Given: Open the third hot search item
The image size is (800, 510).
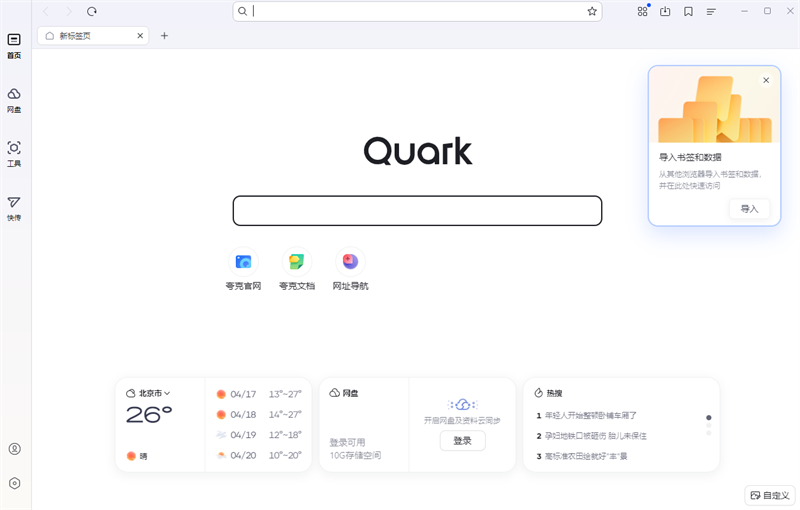Looking at the screenshot, I should coord(582,456).
